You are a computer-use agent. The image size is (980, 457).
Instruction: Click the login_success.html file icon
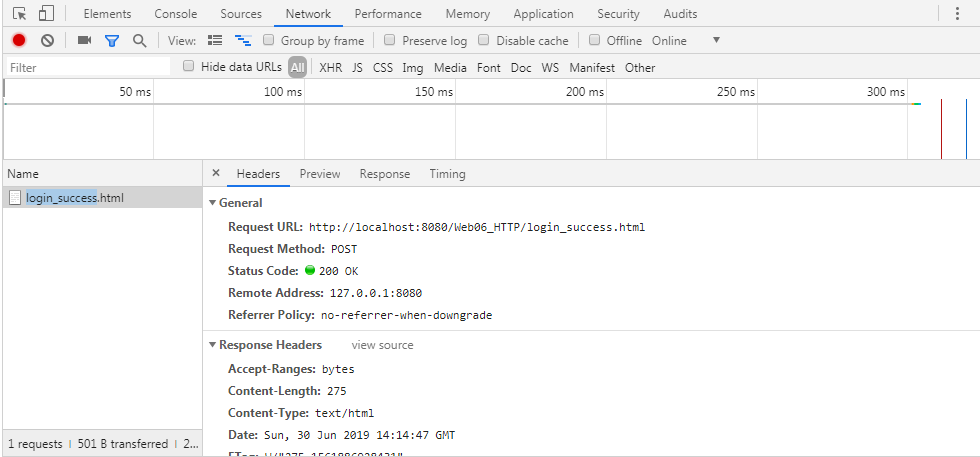[x=16, y=198]
